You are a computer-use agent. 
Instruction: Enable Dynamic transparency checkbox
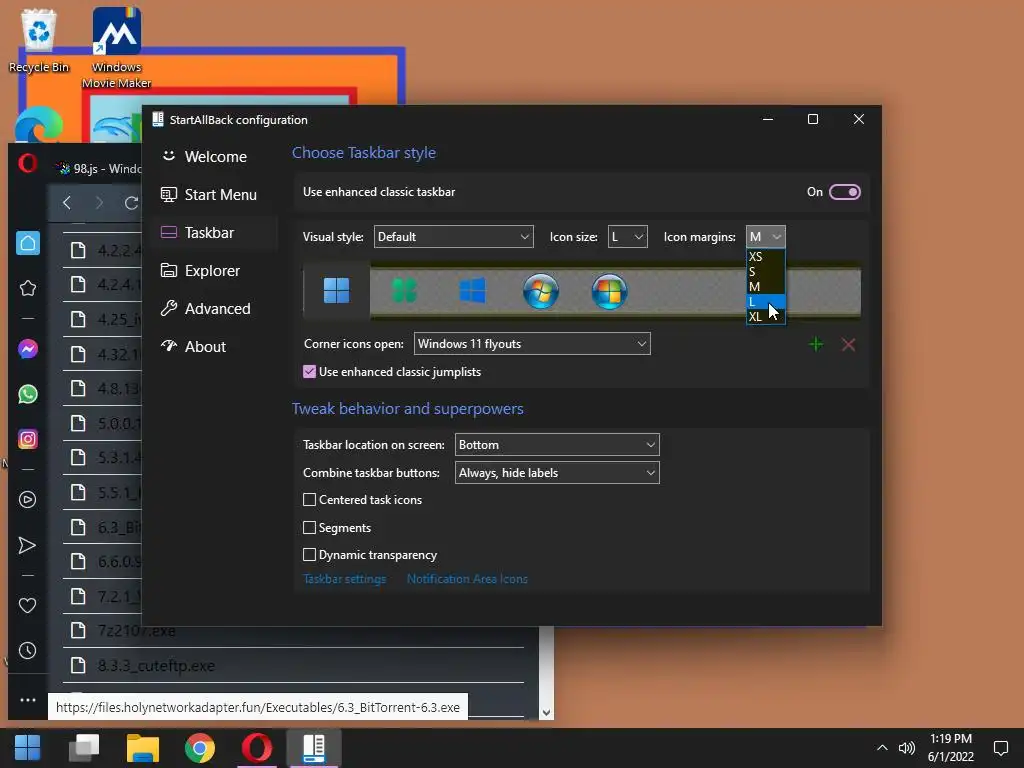[x=310, y=554]
